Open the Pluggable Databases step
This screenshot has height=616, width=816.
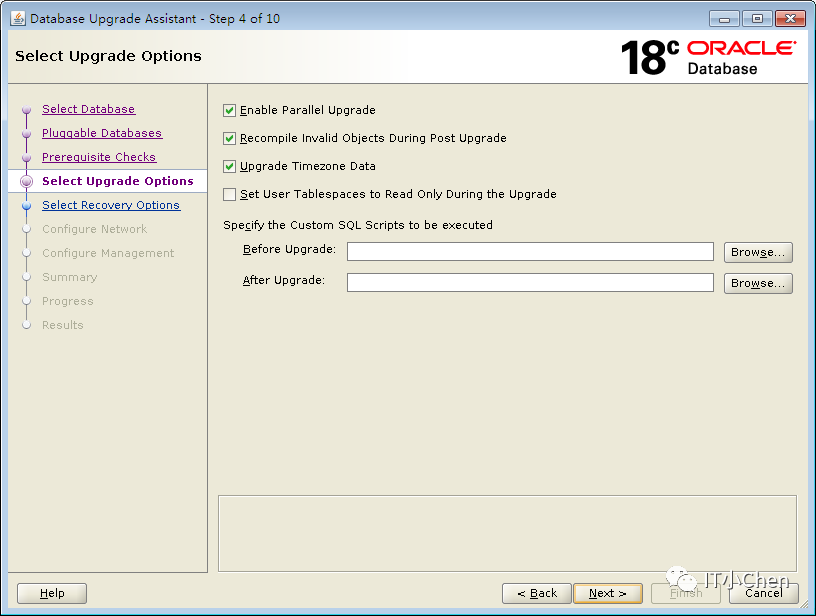click(x=102, y=133)
